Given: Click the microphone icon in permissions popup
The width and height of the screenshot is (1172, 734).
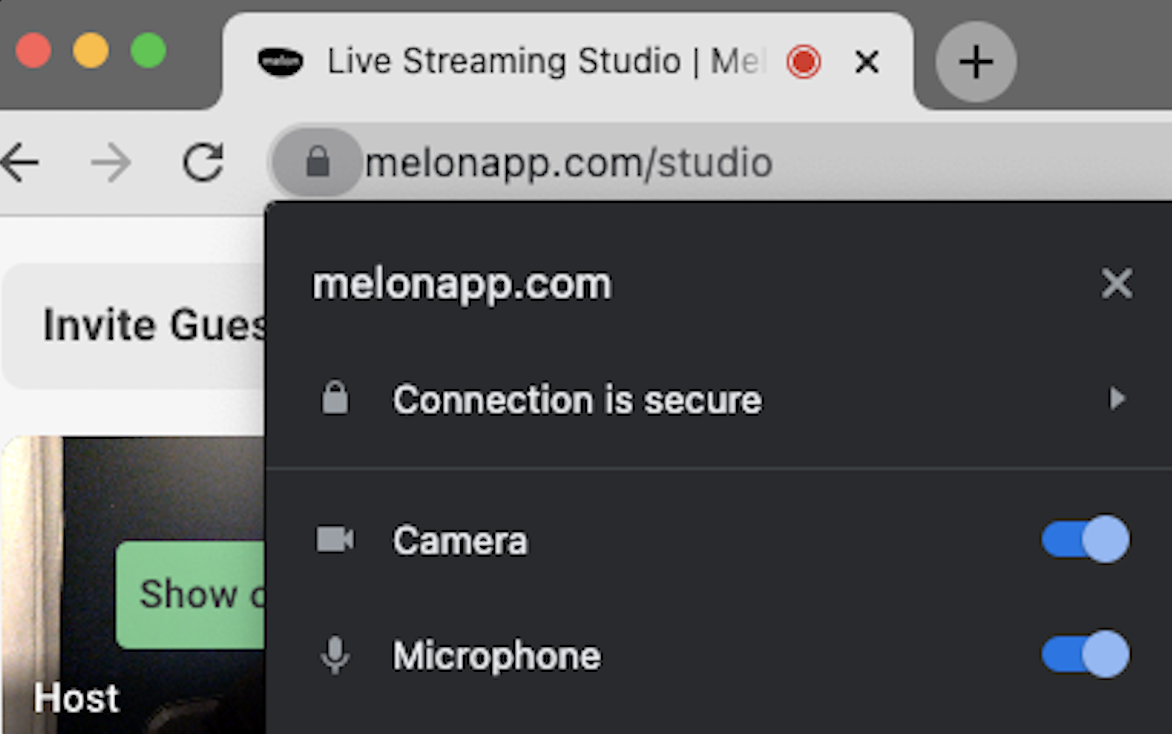Looking at the screenshot, I should [x=335, y=655].
